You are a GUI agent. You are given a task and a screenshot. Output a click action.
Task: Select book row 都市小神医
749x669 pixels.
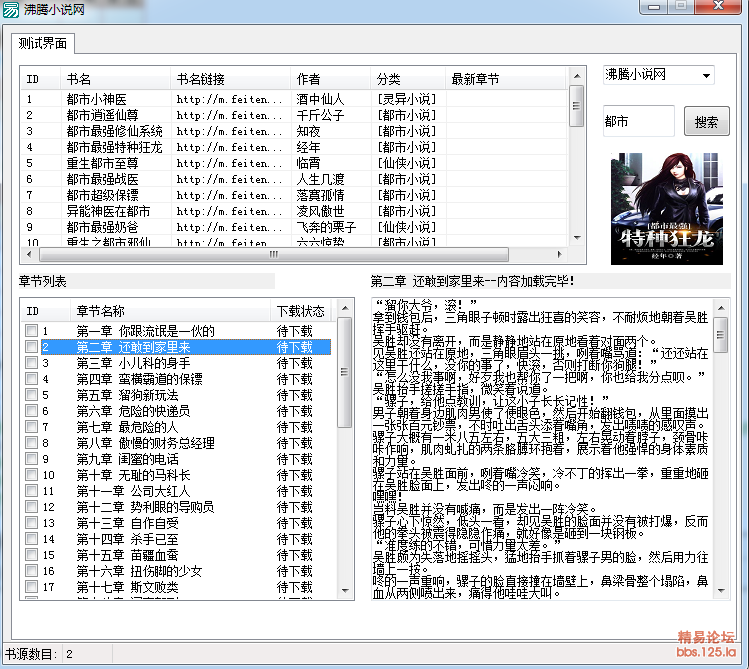(x=294, y=99)
